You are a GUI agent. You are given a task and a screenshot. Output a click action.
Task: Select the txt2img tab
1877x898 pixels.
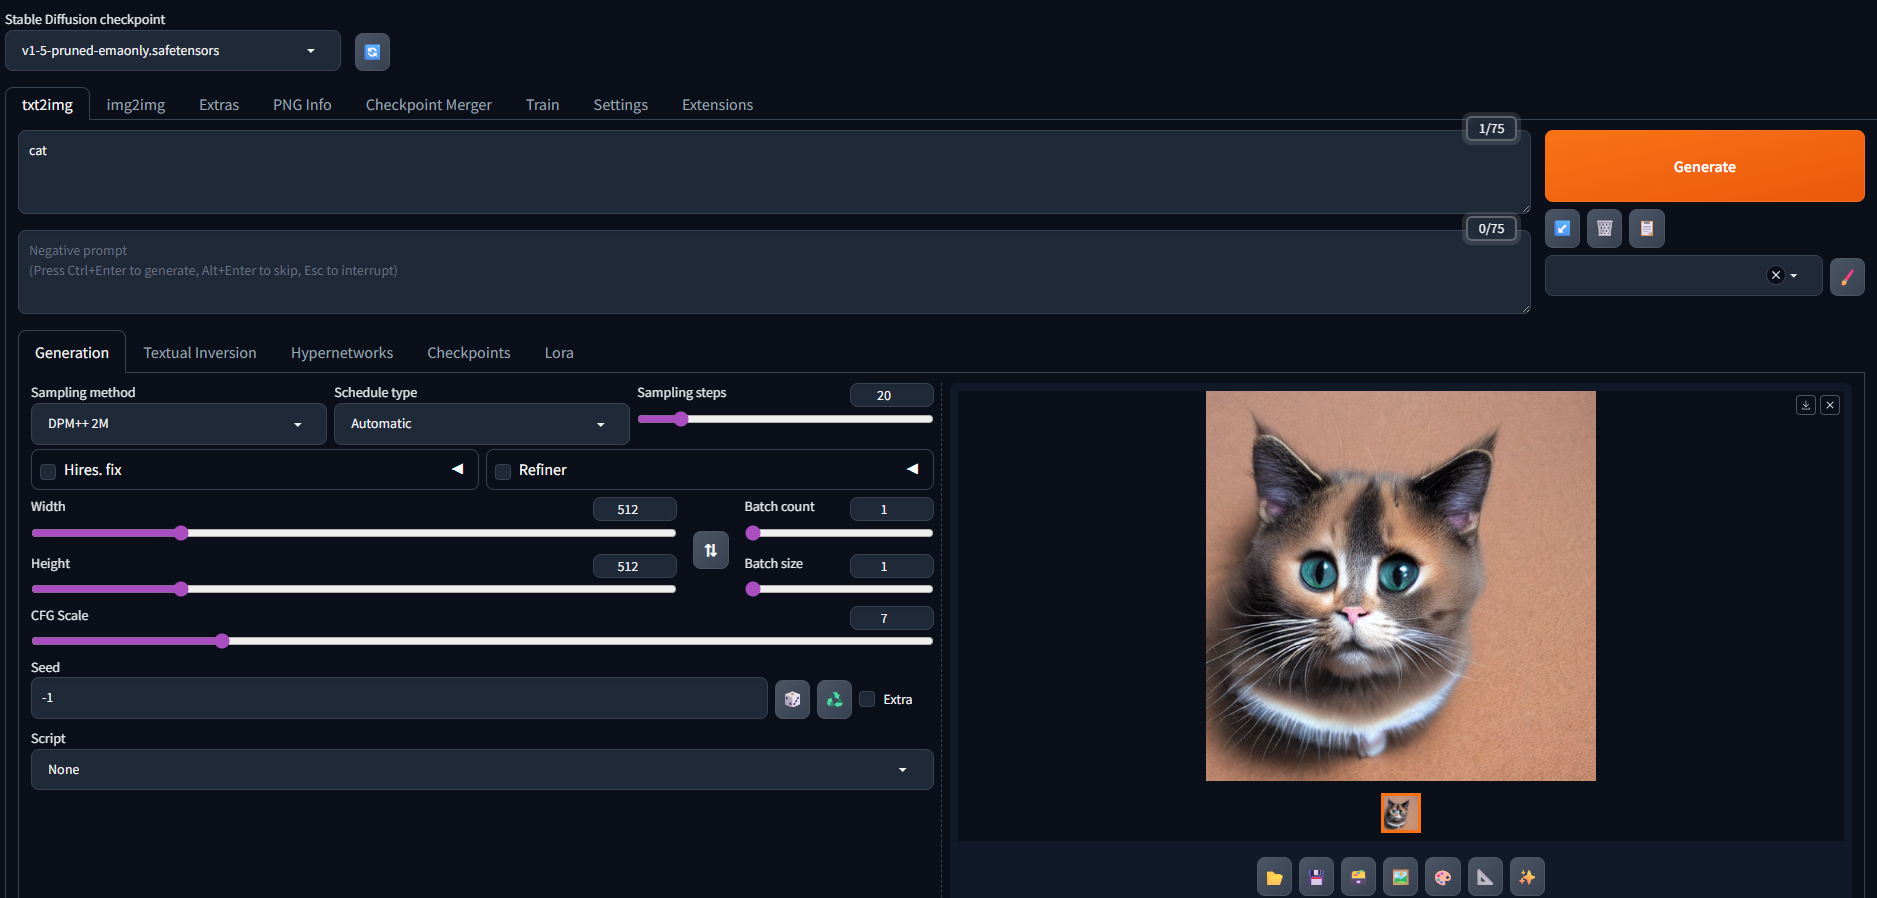[x=47, y=105]
